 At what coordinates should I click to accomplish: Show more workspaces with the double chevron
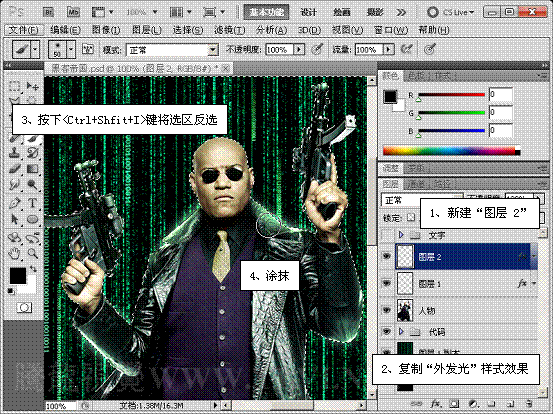[401, 13]
